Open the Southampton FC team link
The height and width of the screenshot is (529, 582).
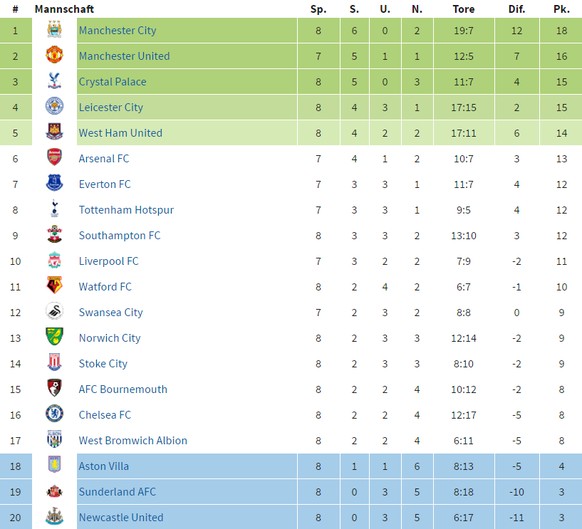tap(120, 235)
